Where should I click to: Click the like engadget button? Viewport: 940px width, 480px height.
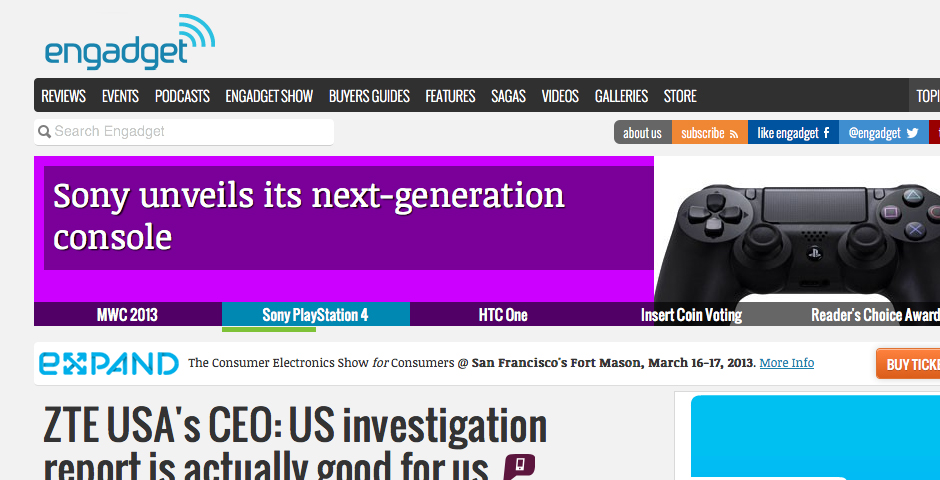point(793,132)
